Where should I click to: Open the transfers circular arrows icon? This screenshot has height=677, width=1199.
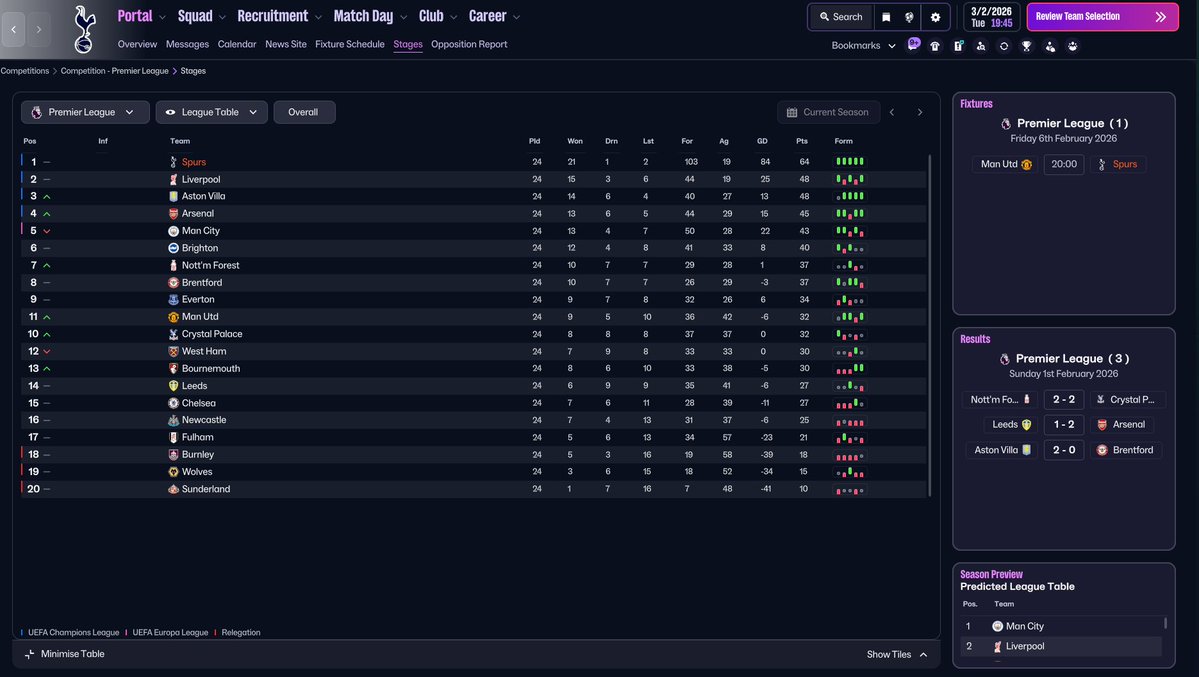coord(1004,46)
